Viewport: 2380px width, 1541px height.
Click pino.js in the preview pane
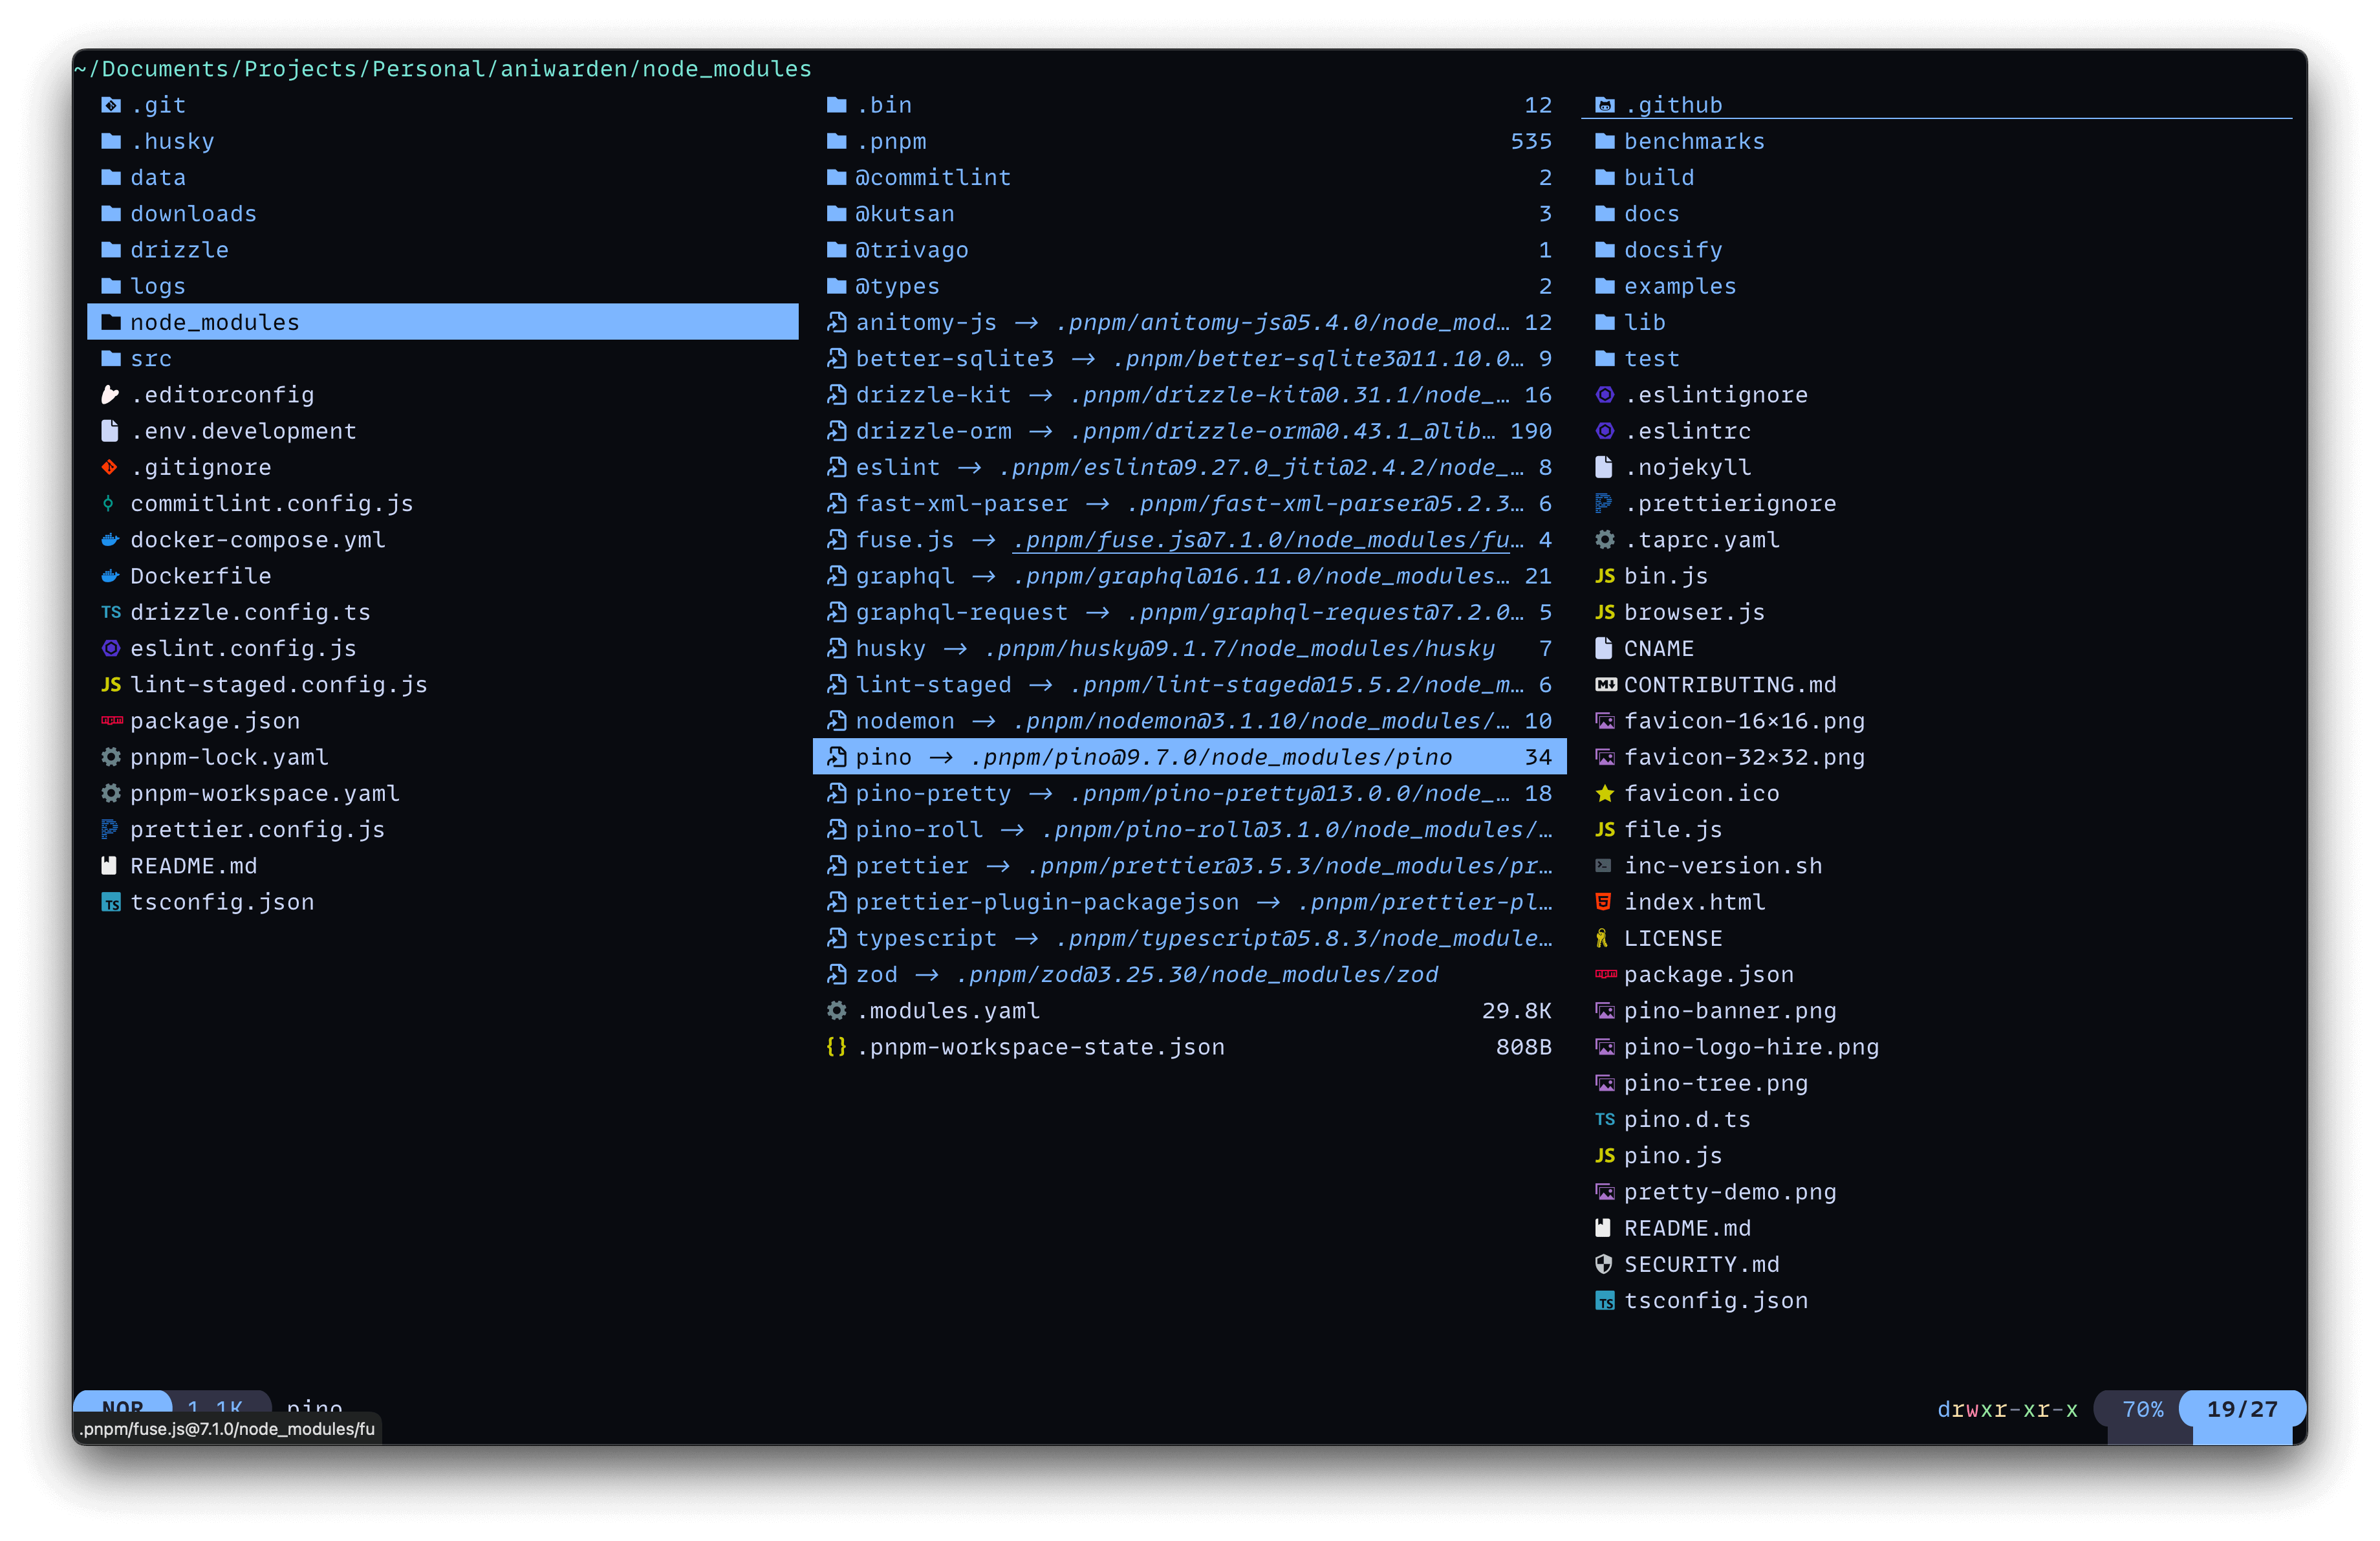1673,1155
